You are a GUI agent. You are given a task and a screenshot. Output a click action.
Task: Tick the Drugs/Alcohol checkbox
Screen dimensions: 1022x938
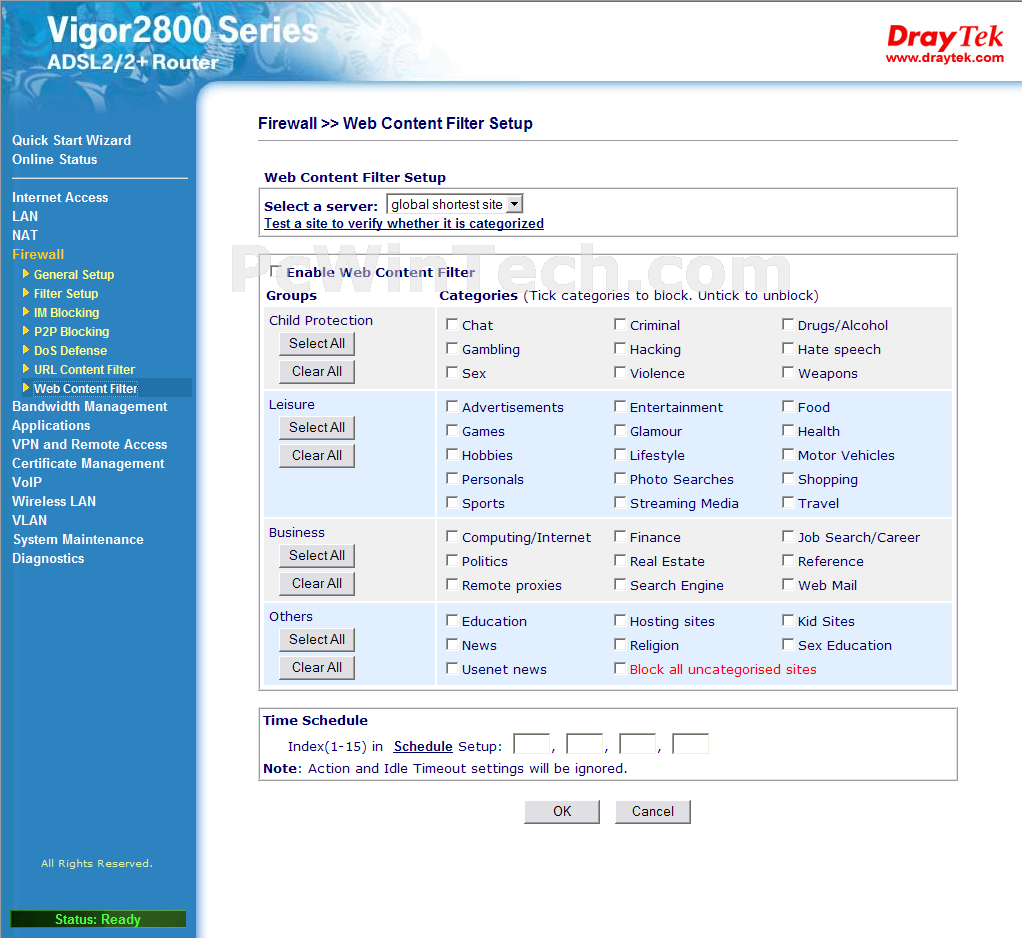click(788, 324)
